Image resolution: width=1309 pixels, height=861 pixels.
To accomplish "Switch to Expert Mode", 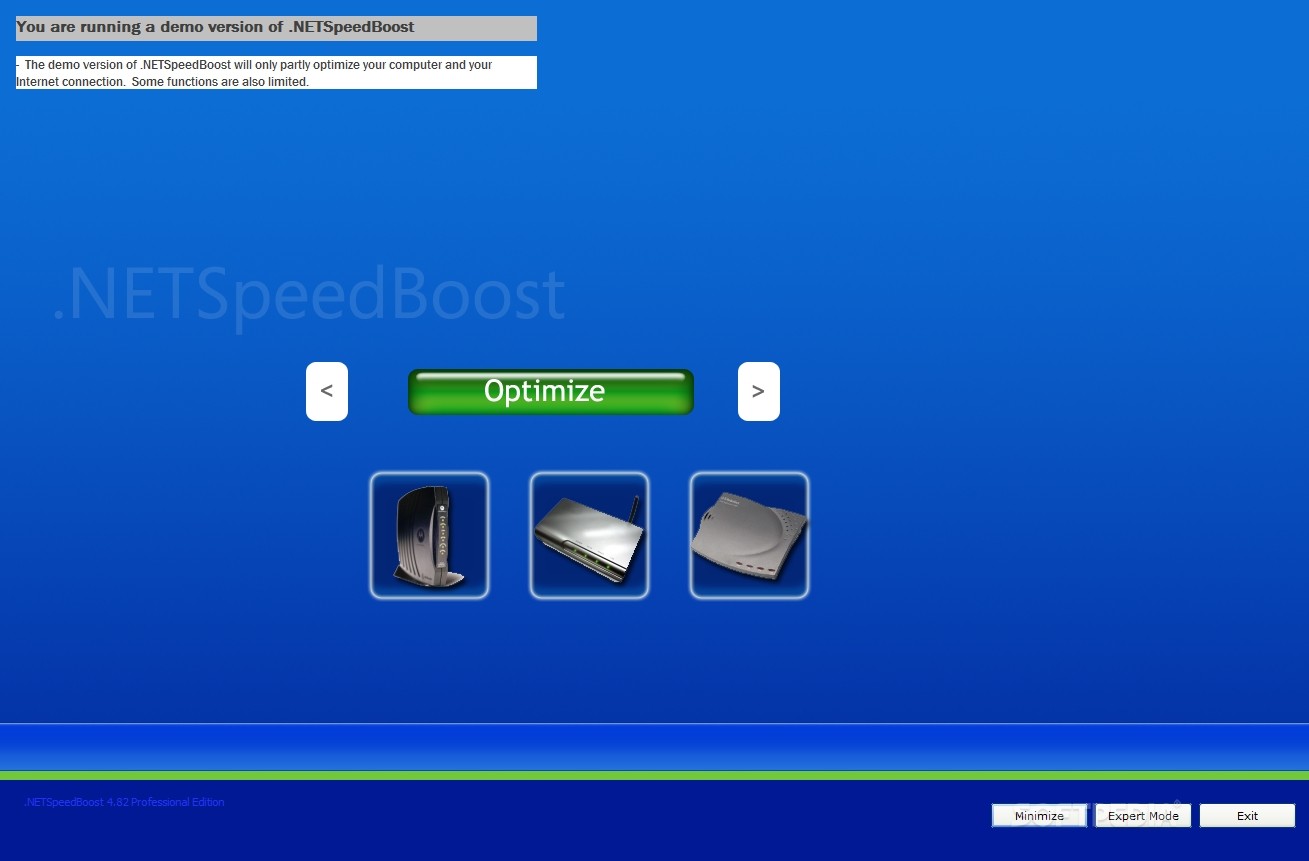I will (1143, 816).
